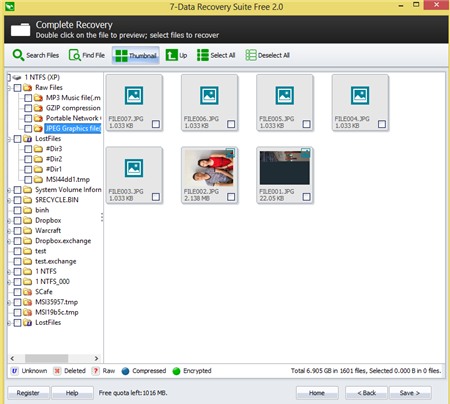Click the Raw legend icon
The image size is (450, 404).
[96, 371]
